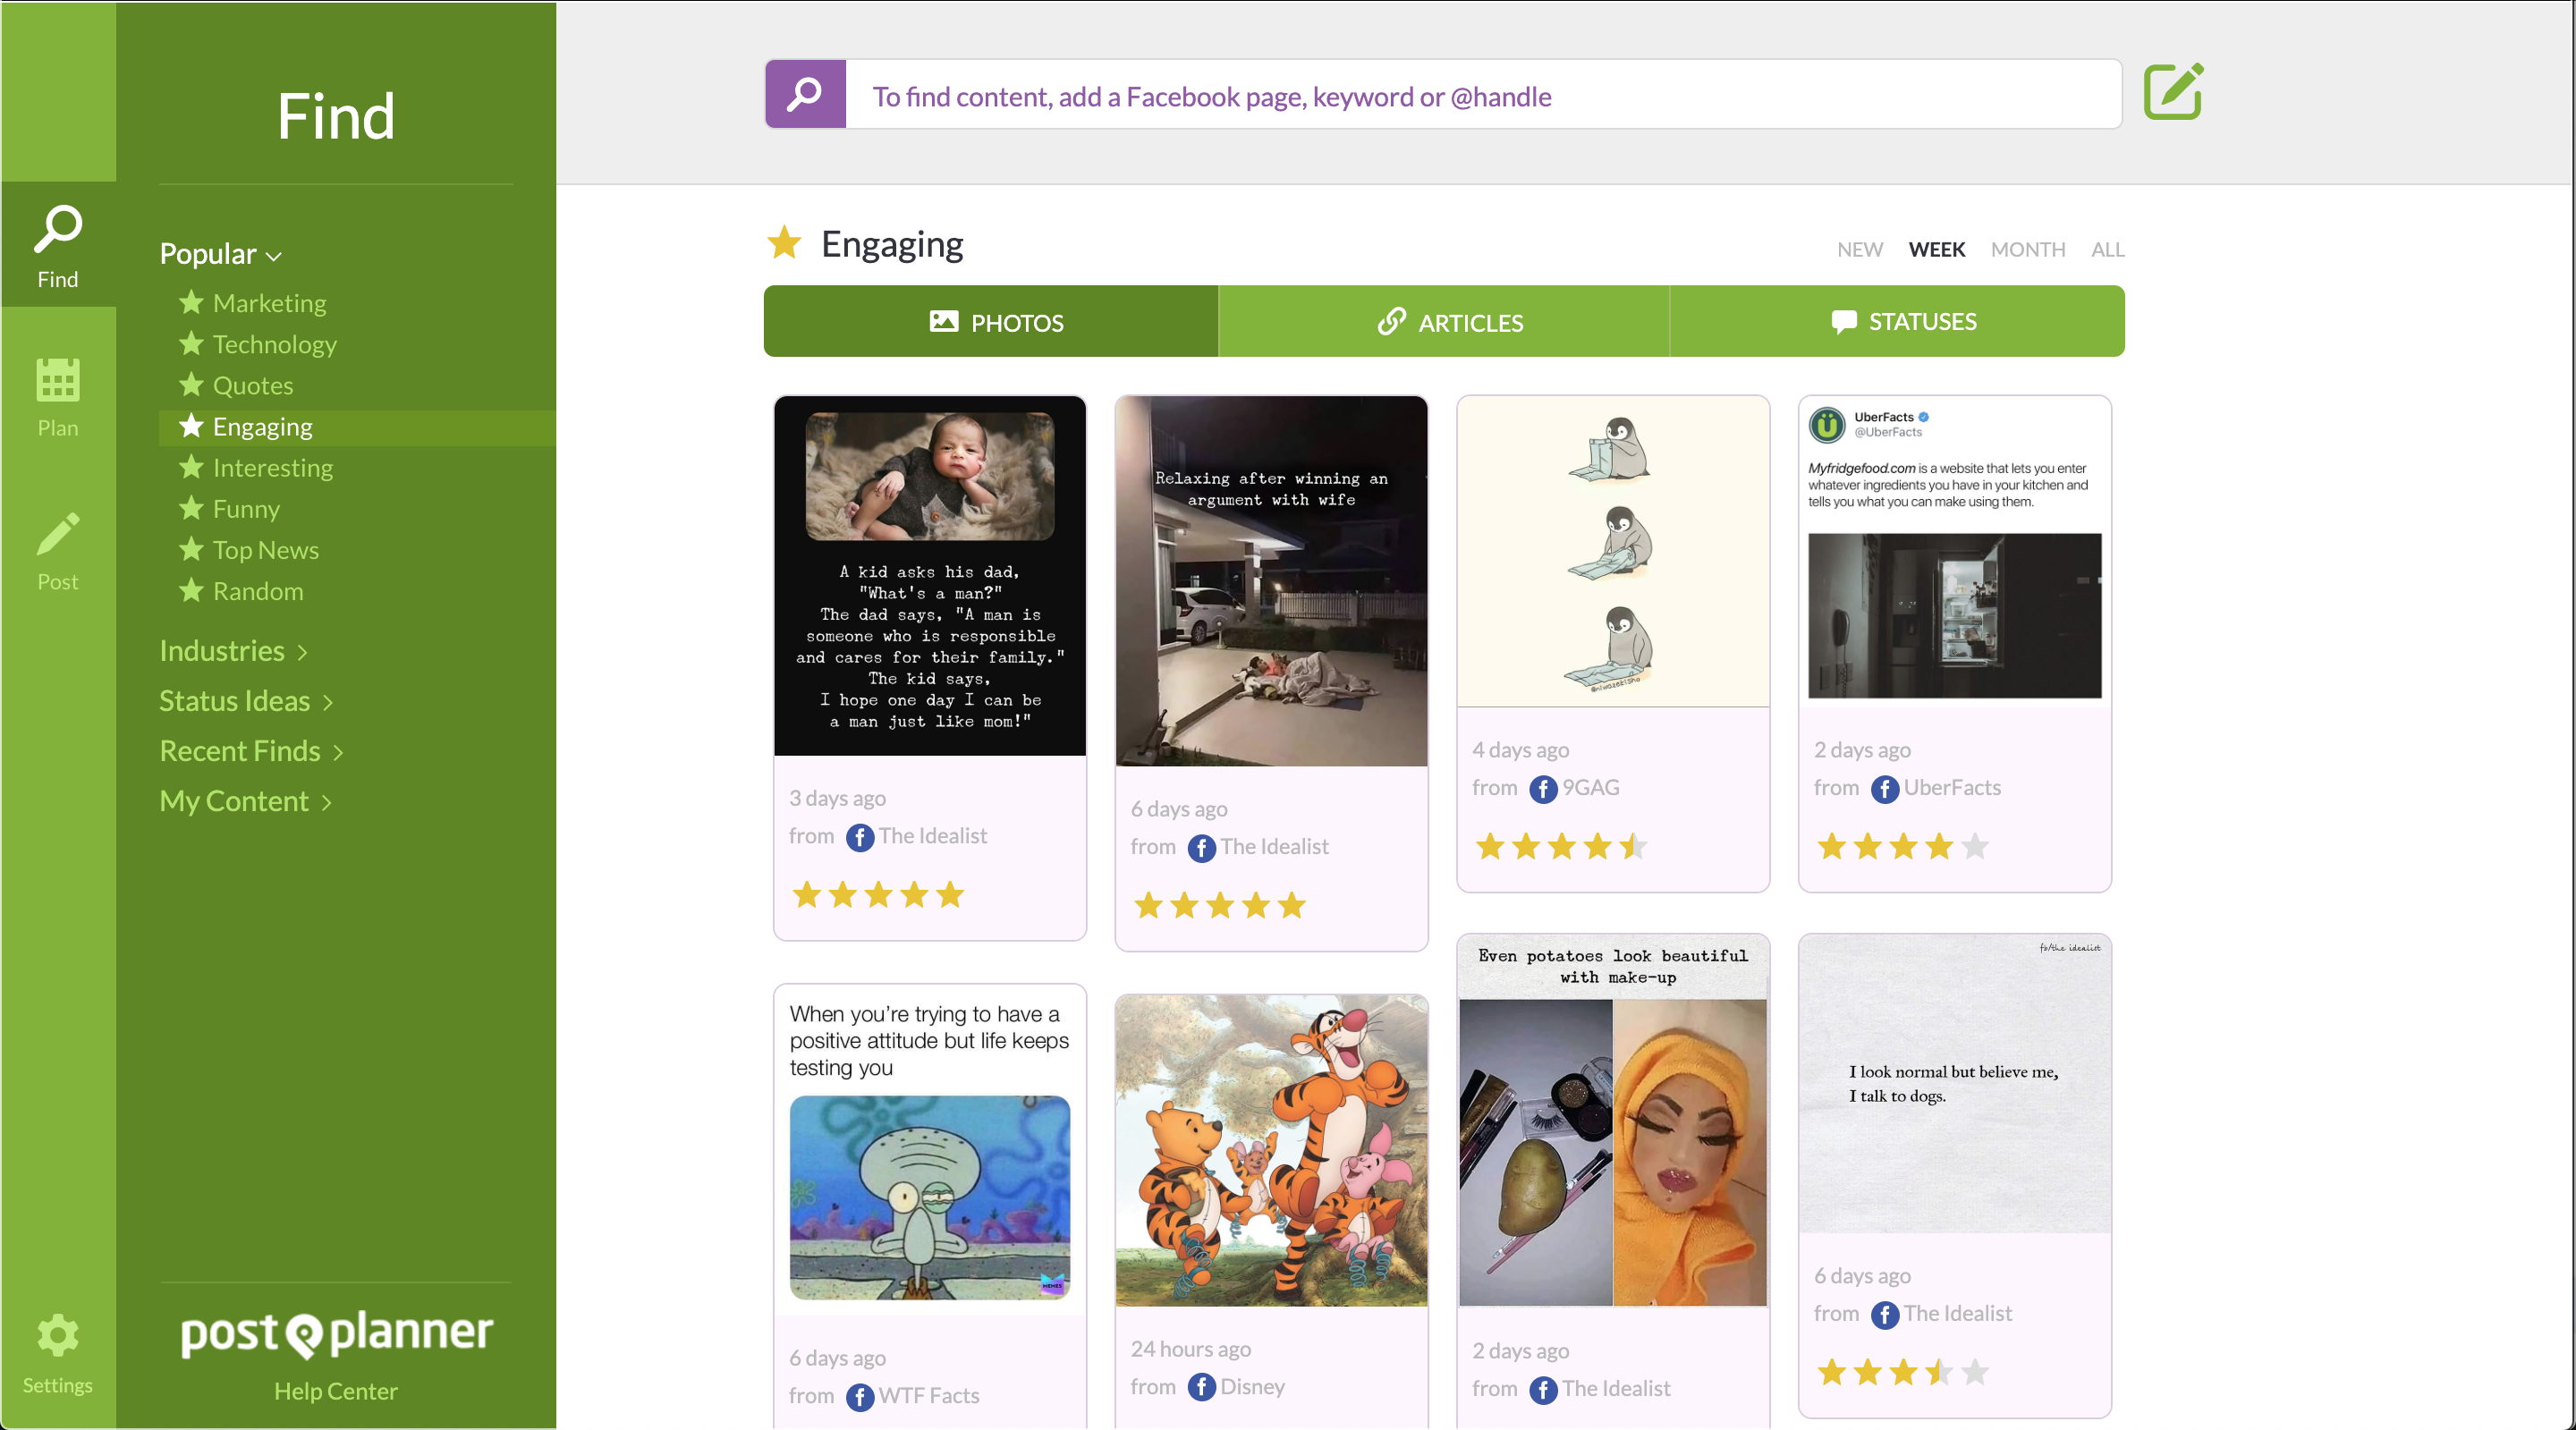Expand the Status Ideas section
The image size is (2576, 1430).
246,701
